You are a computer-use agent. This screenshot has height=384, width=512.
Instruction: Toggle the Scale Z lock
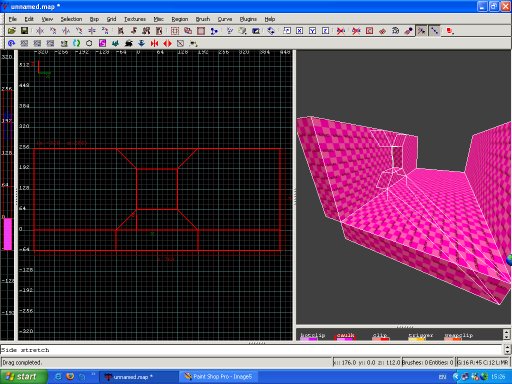click(x=325, y=31)
